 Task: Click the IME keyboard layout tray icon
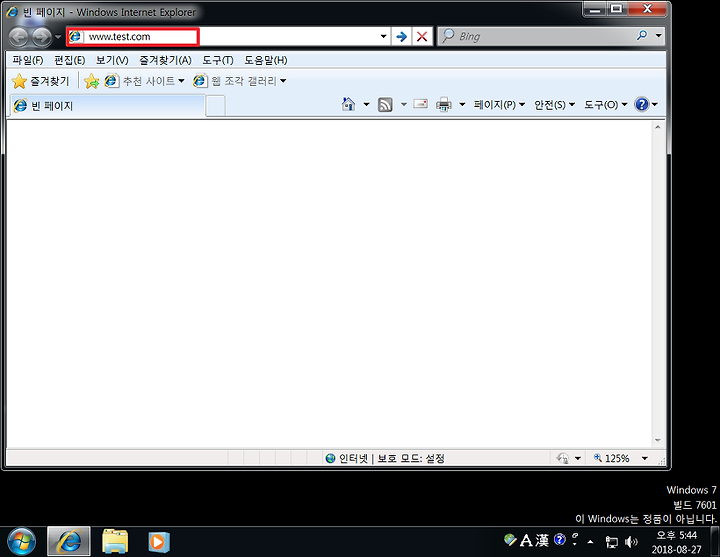coord(510,539)
